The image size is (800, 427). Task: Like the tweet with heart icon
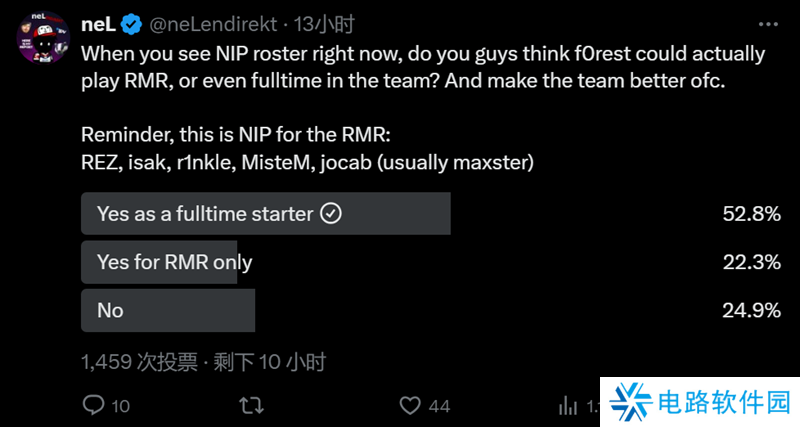pos(410,405)
